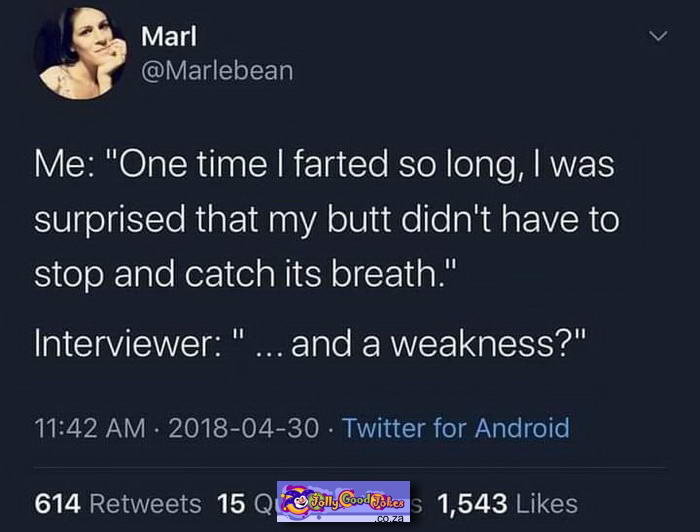The width and height of the screenshot is (700, 532).
Task: Open the Likes label list
Action: click(547, 503)
